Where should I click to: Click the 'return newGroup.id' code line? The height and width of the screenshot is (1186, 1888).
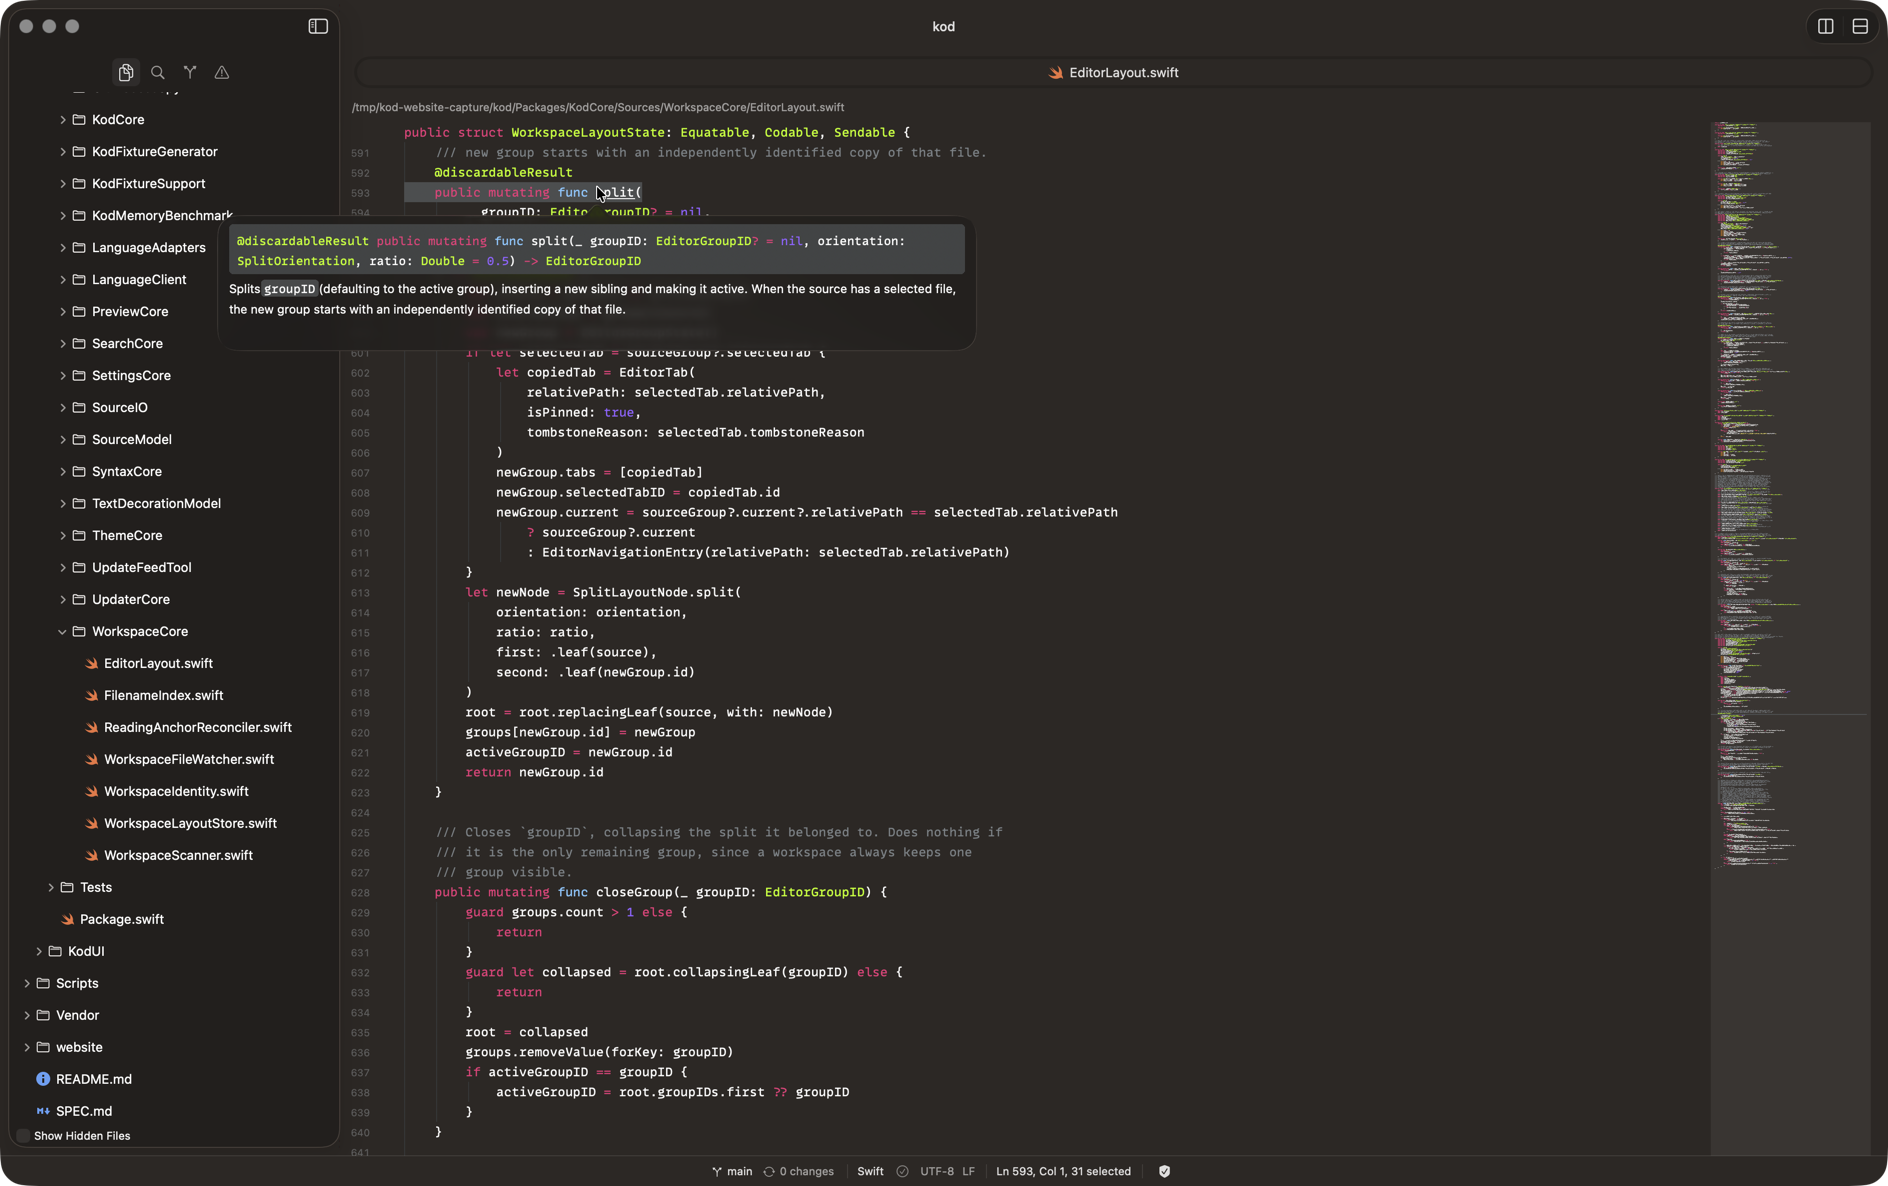point(534,772)
